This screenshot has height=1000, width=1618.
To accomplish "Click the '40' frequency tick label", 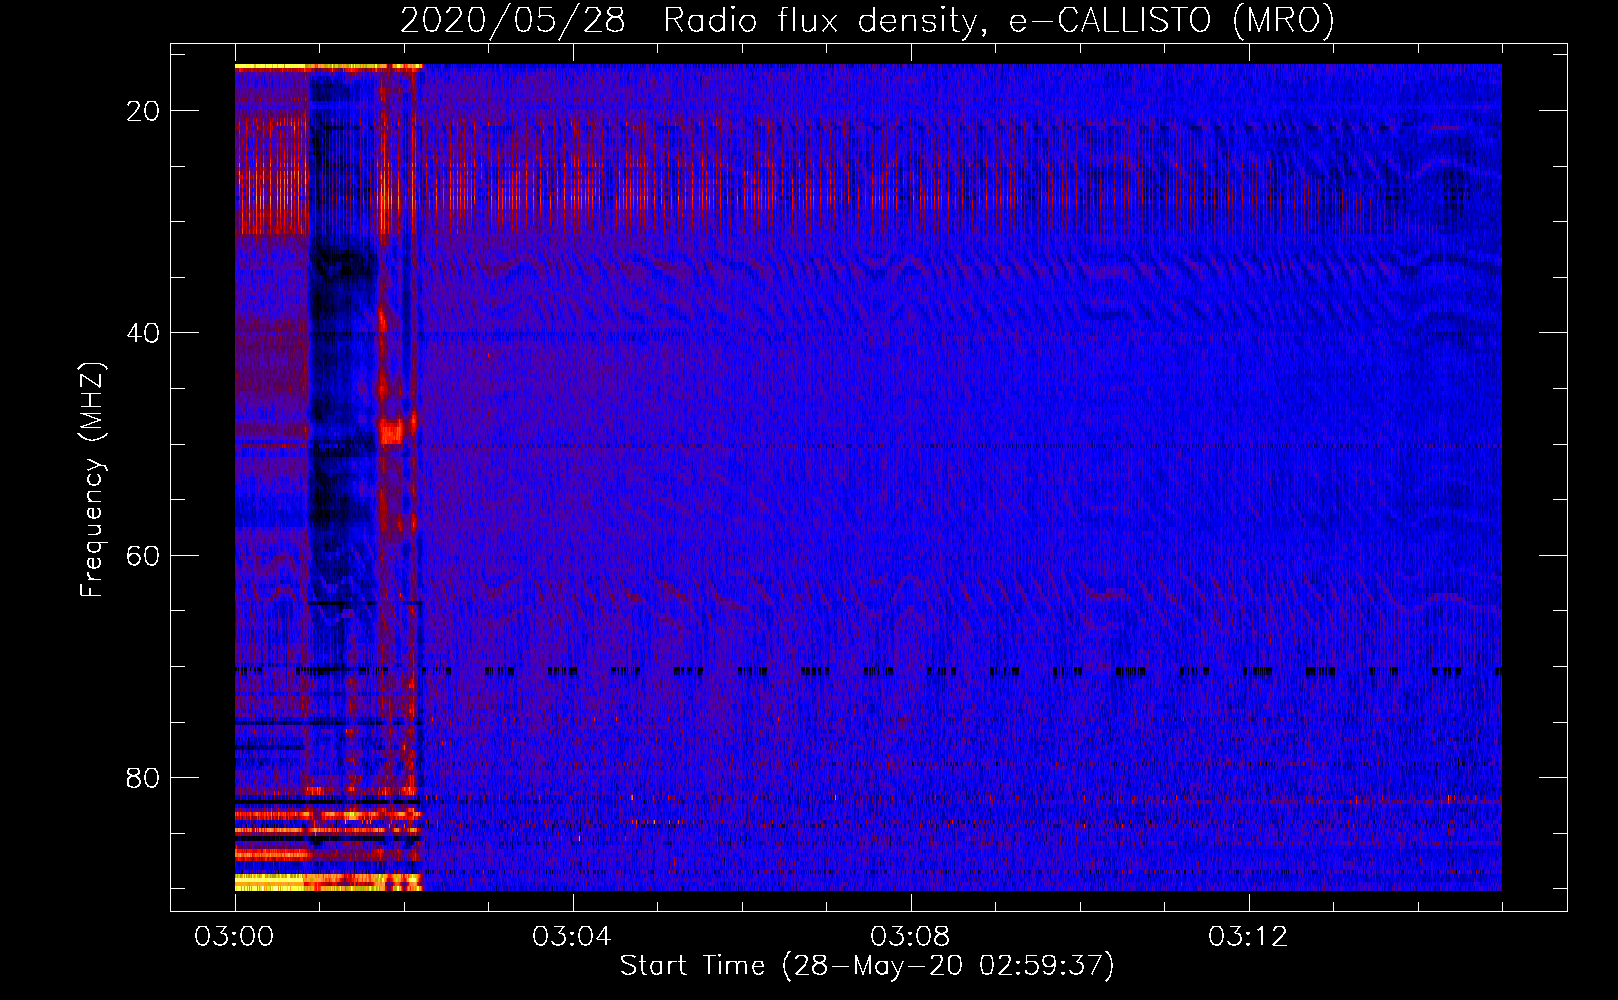I will pos(143,333).
